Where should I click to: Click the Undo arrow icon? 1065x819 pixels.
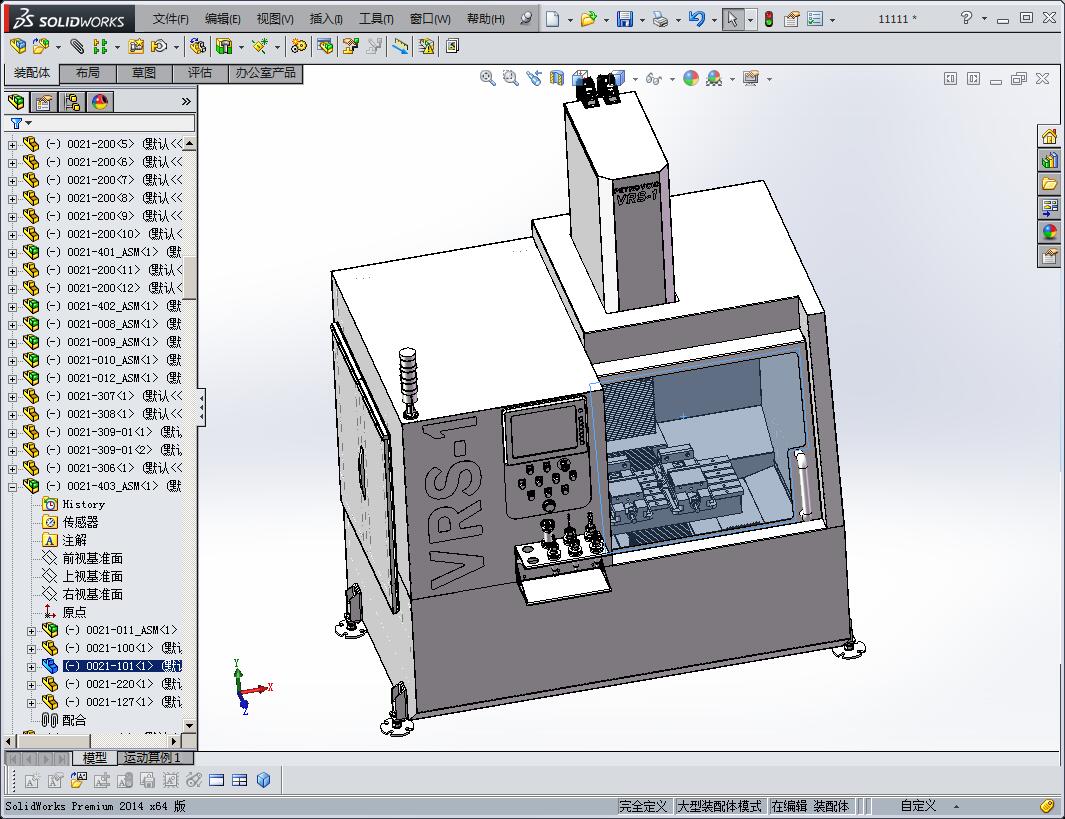point(697,19)
